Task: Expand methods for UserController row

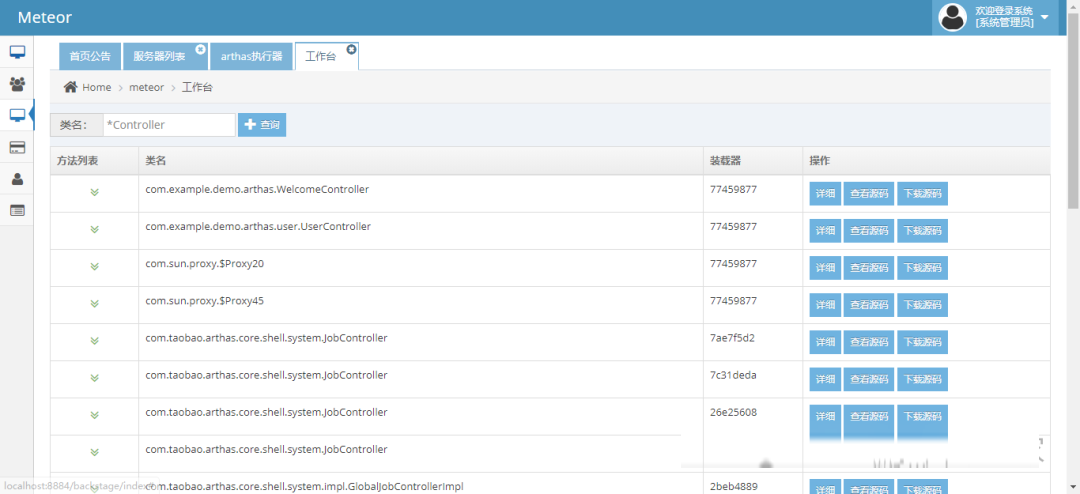Action: tap(94, 229)
